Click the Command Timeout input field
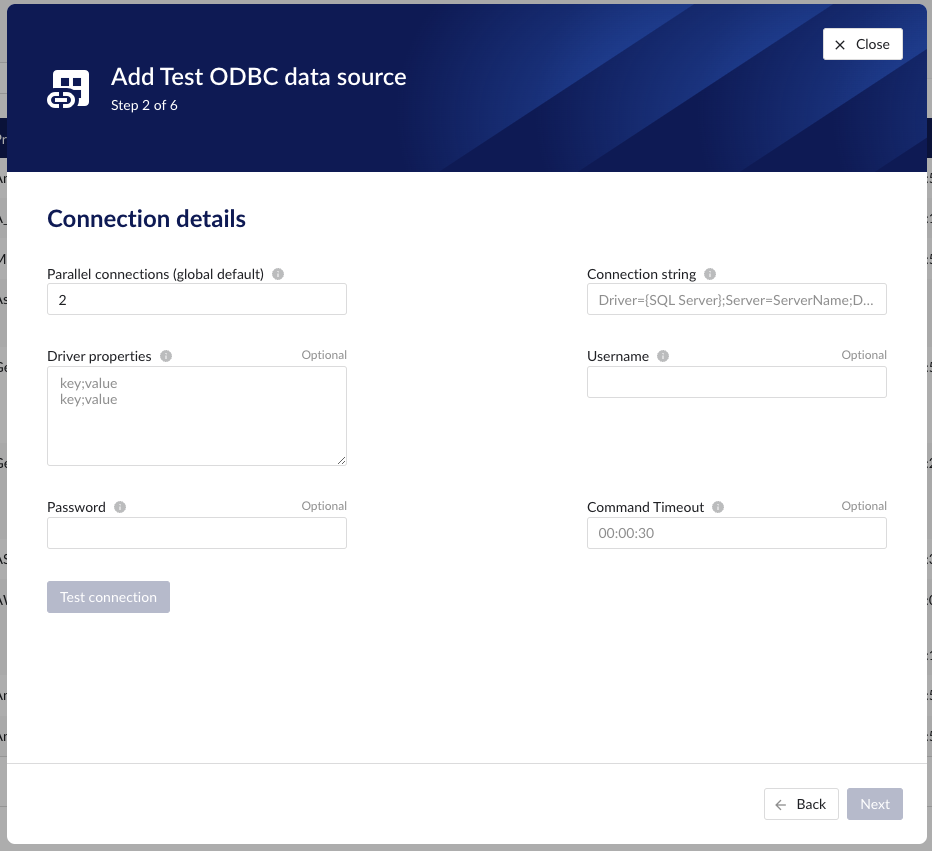The width and height of the screenshot is (932, 851). point(736,533)
